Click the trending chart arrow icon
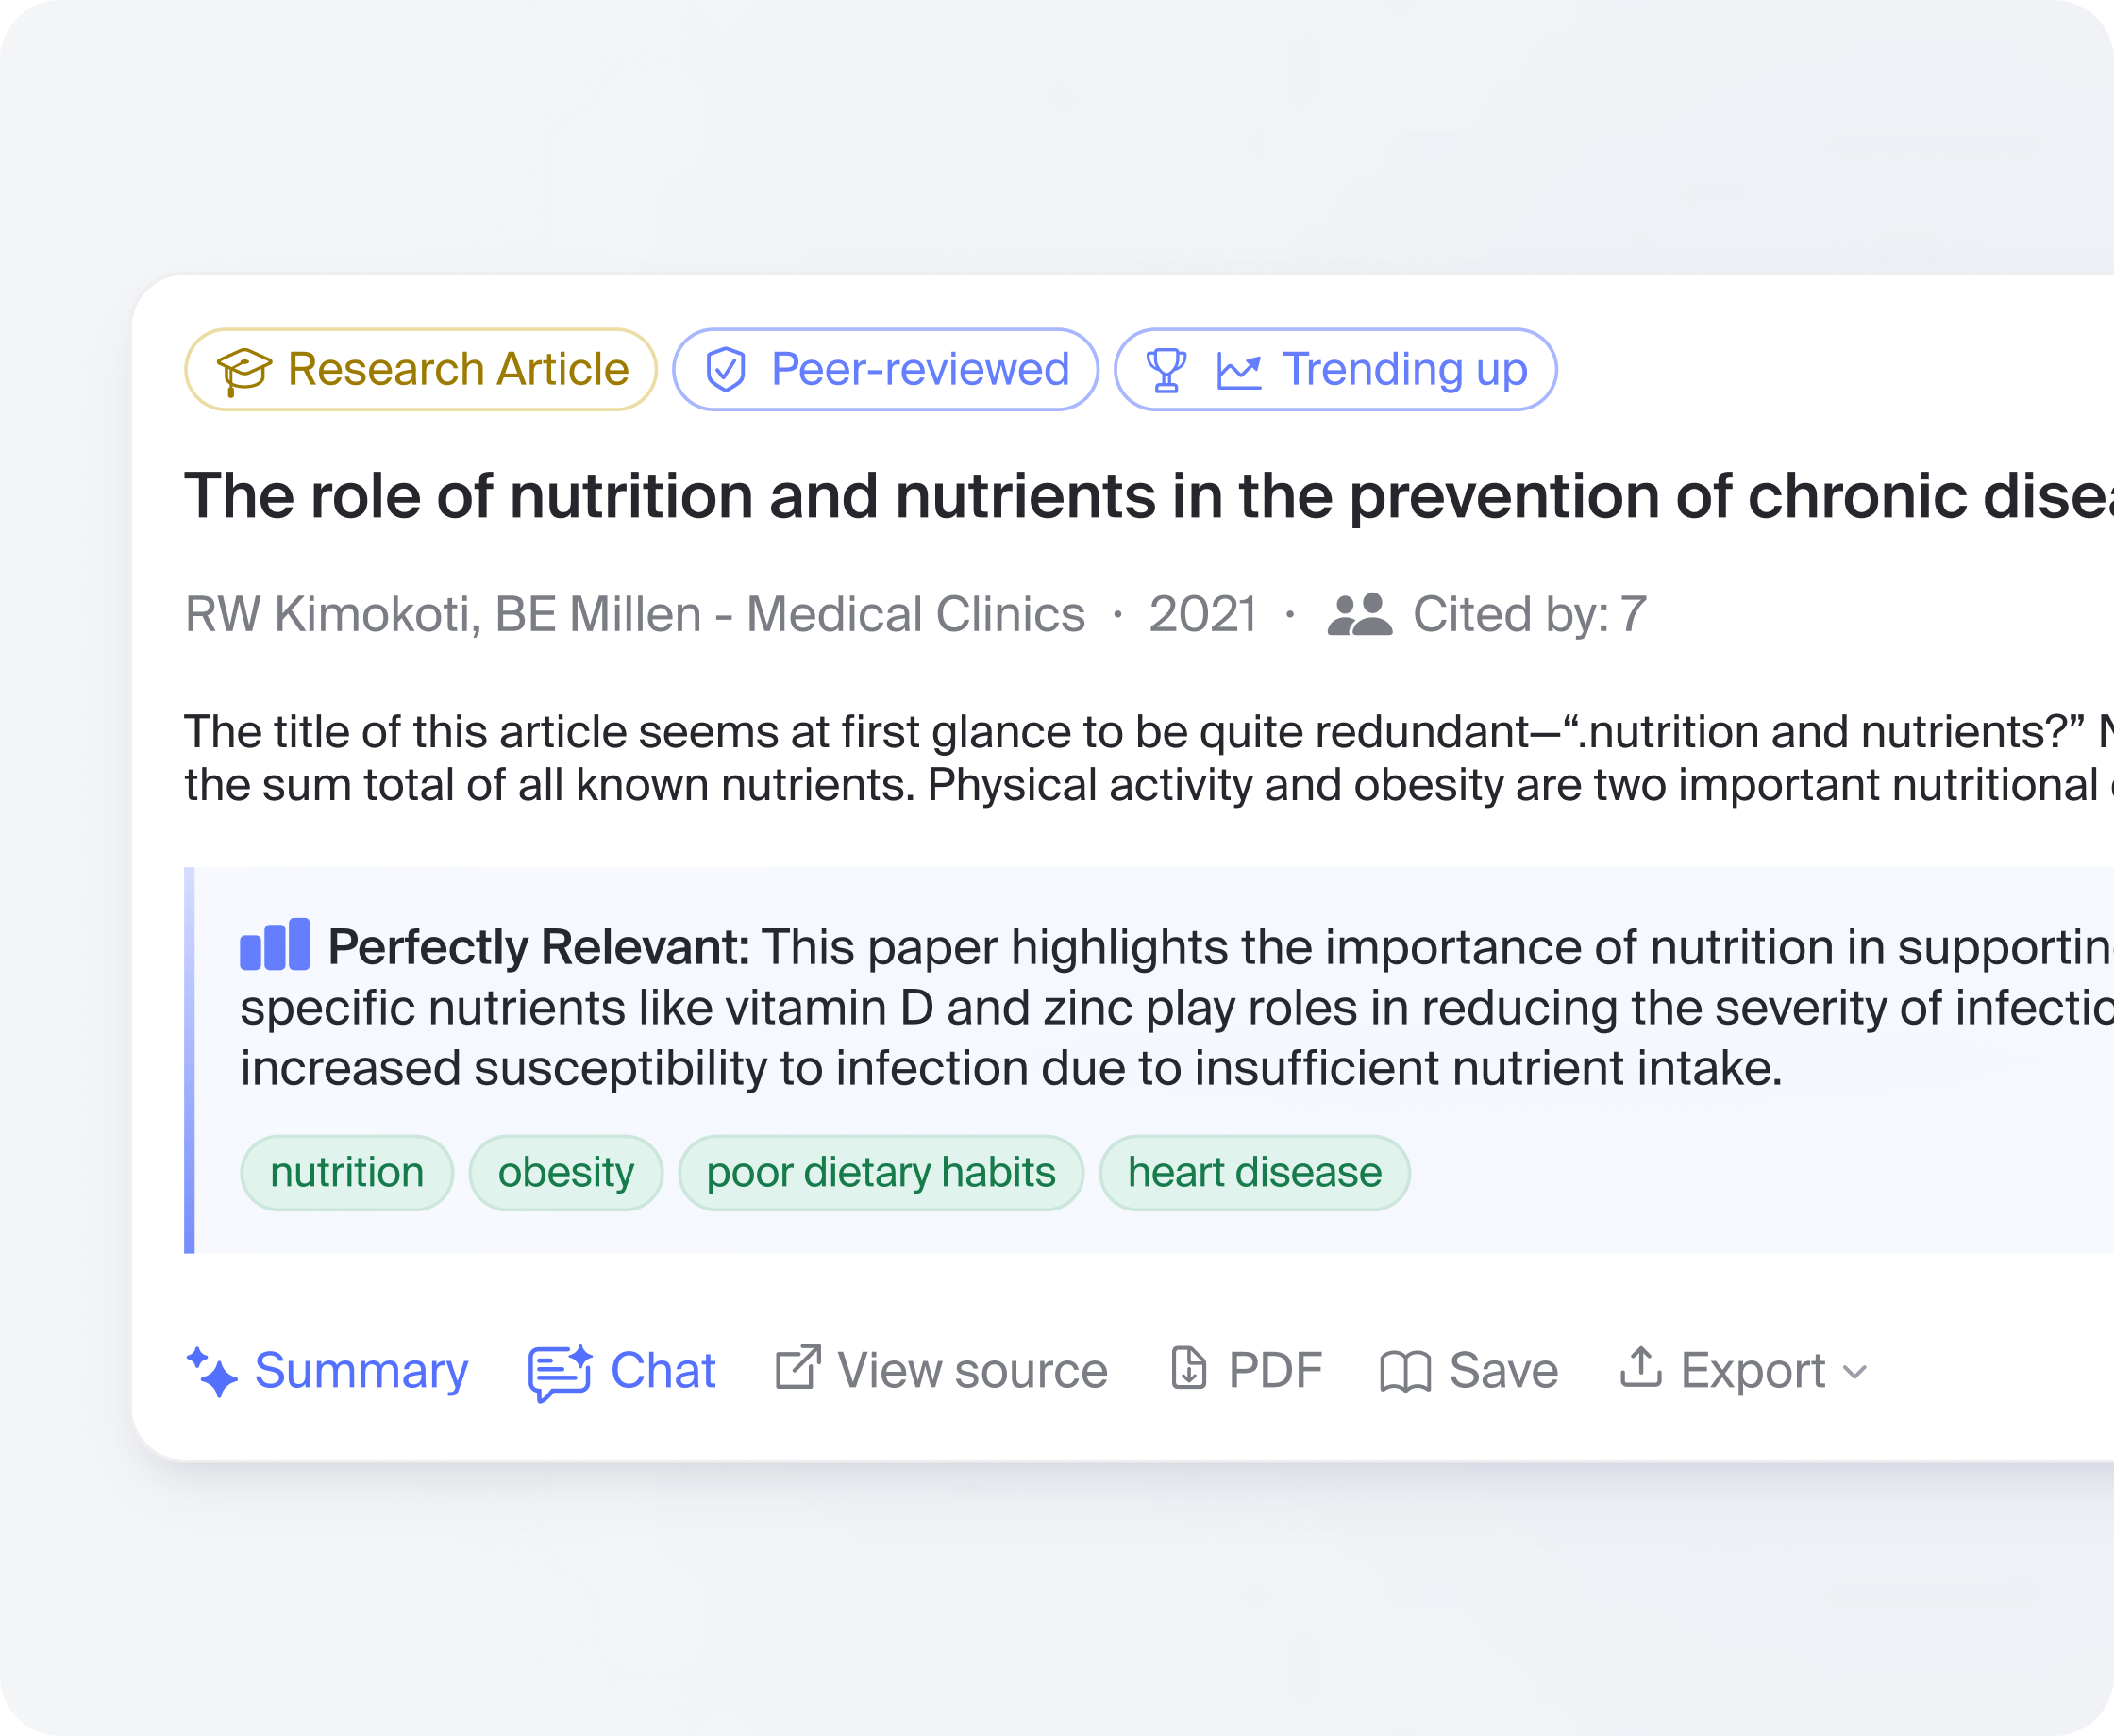2114x1736 pixels. pyautogui.click(x=1239, y=370)
